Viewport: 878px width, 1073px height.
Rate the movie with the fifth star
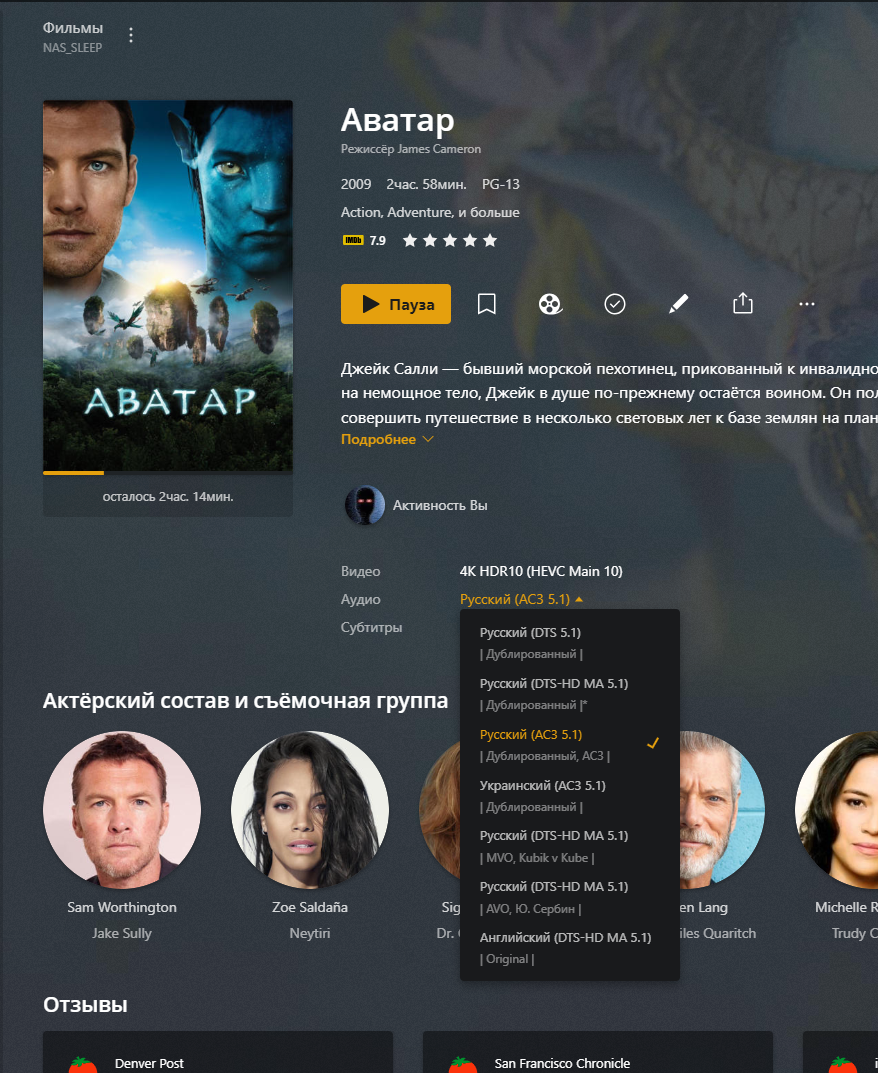[490, 240]
